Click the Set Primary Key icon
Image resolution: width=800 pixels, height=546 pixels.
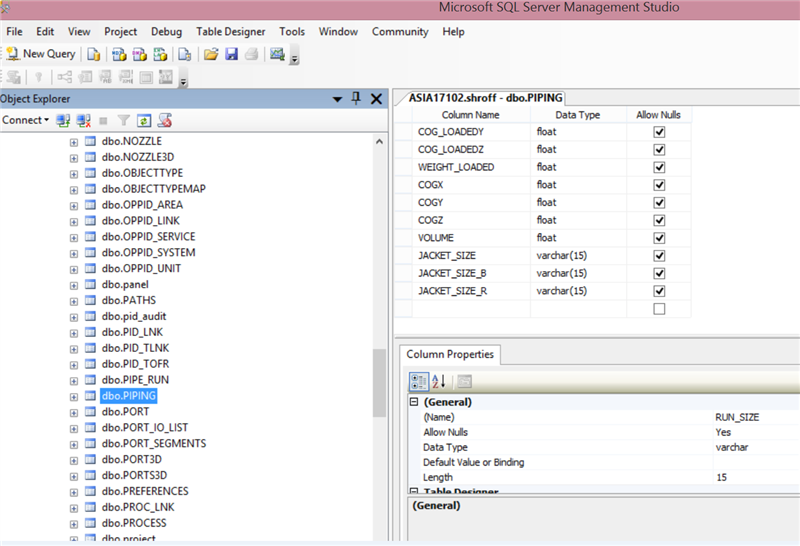[x=38, y=77]
